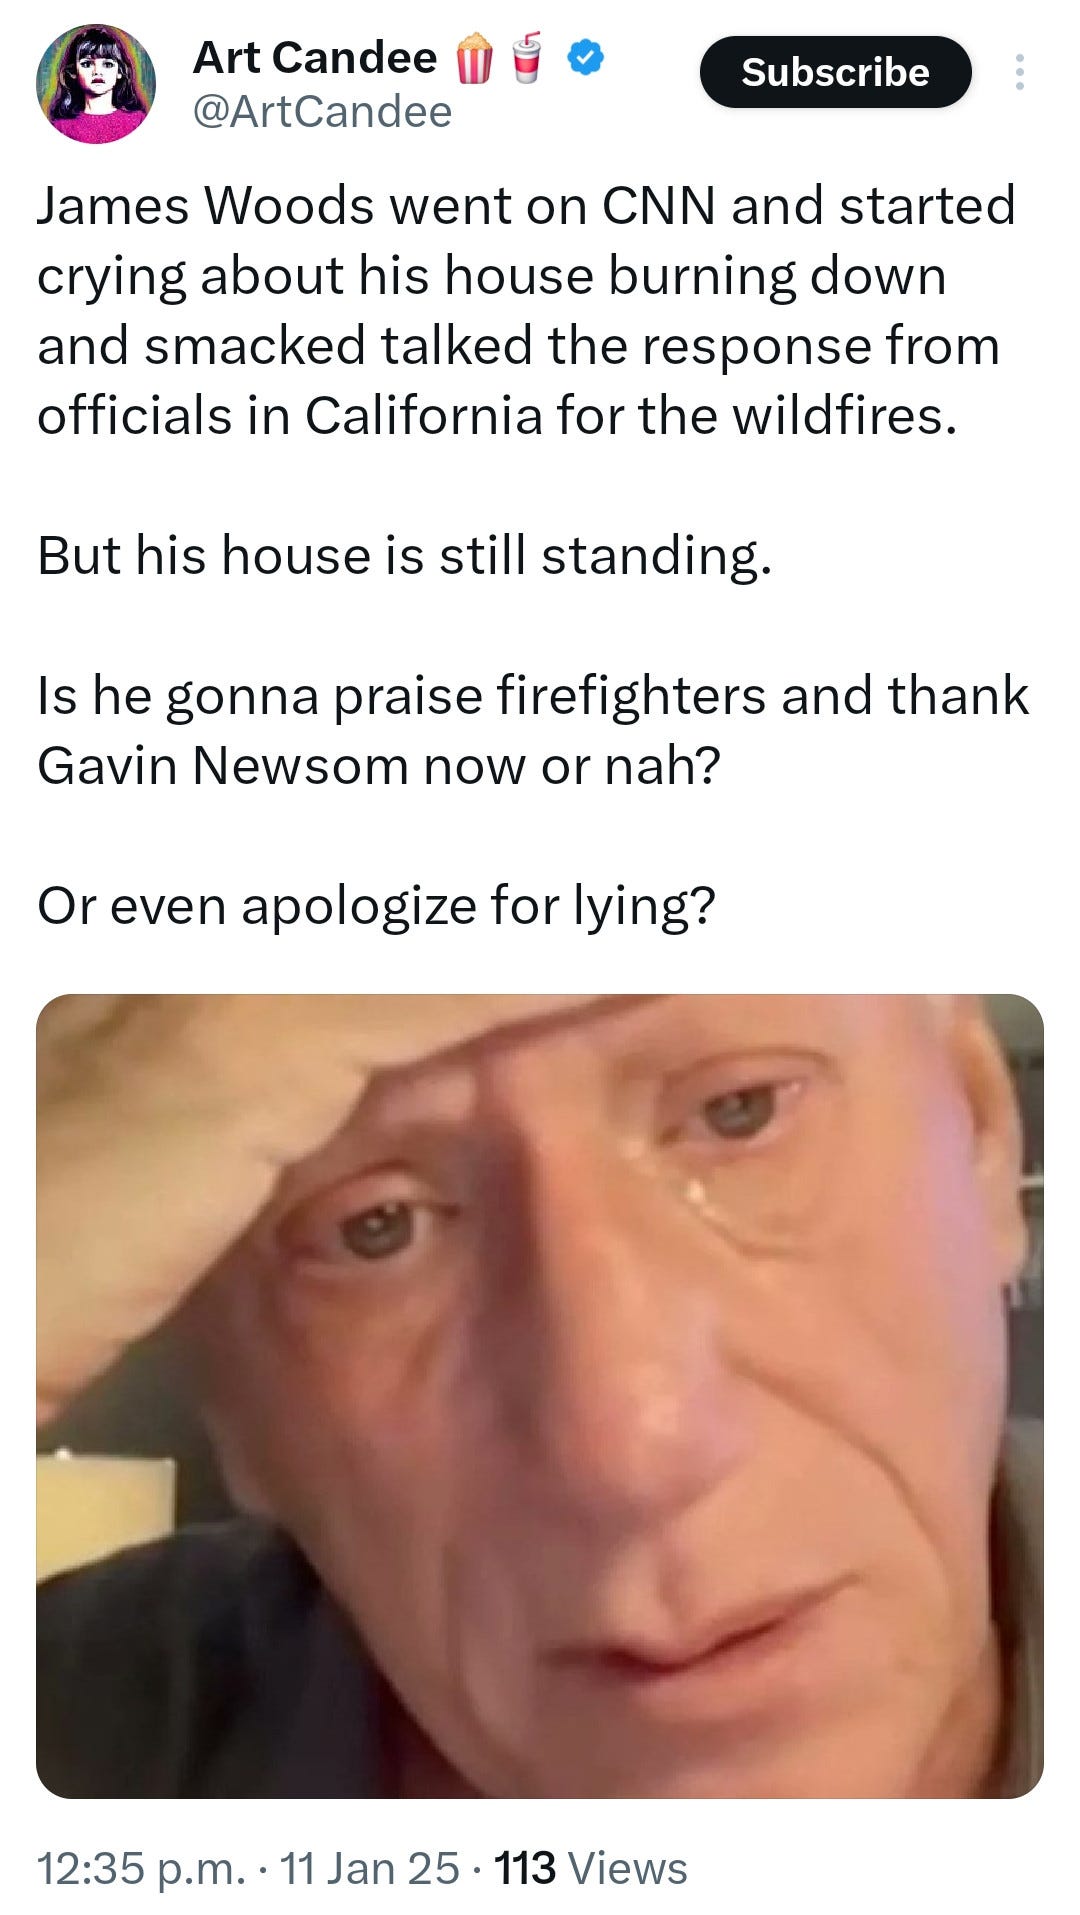1080x1915 pixels.
Task: Click the line 'Or even apologize for lying?'
Action: (377, 907)
